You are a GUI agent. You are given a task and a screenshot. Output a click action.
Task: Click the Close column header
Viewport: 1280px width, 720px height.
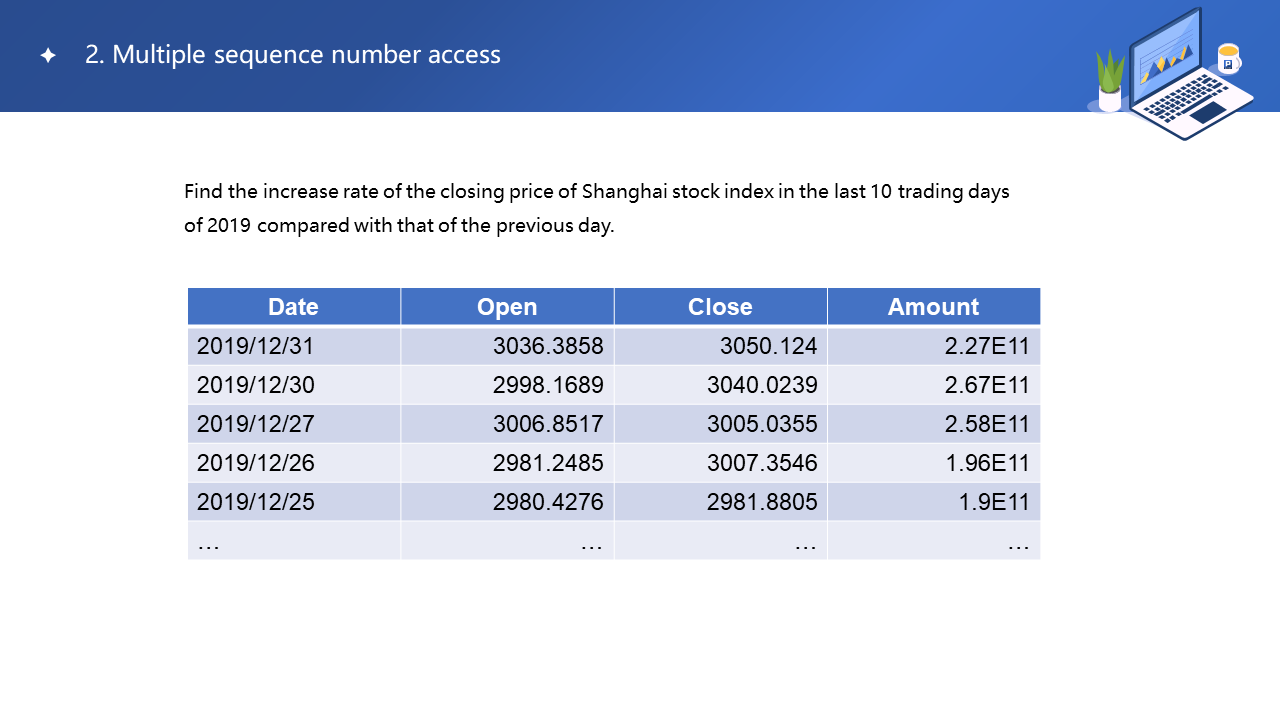pyautogui.click(x=720, y=307)
